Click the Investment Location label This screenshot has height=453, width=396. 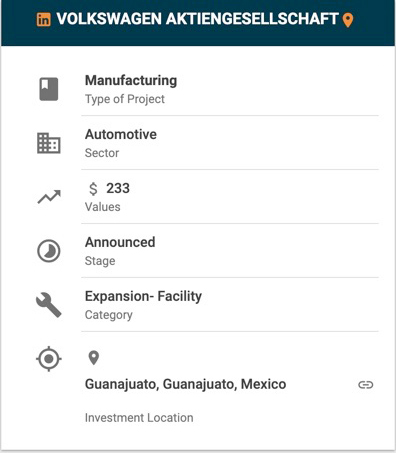(x=139, y=418)
